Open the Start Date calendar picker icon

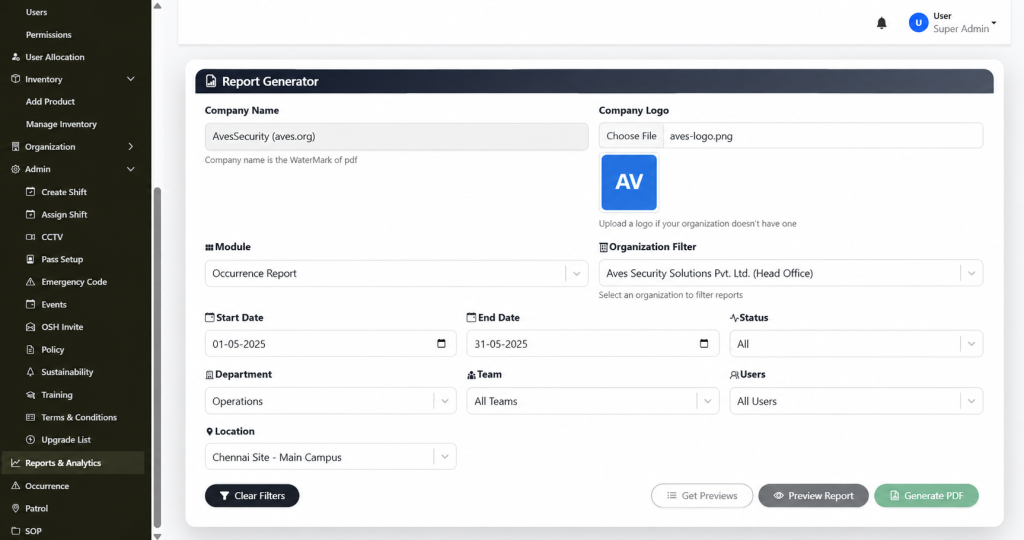click(x=441, y=343)
